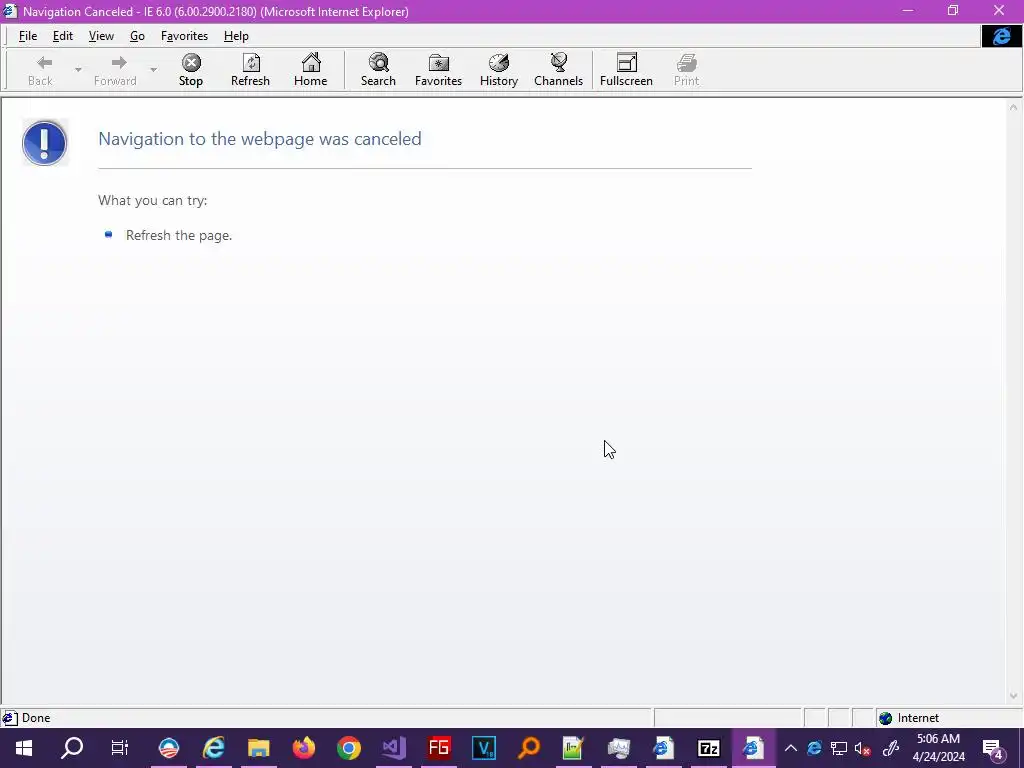
Task: Open the Help menu
Action: point(236,36)
